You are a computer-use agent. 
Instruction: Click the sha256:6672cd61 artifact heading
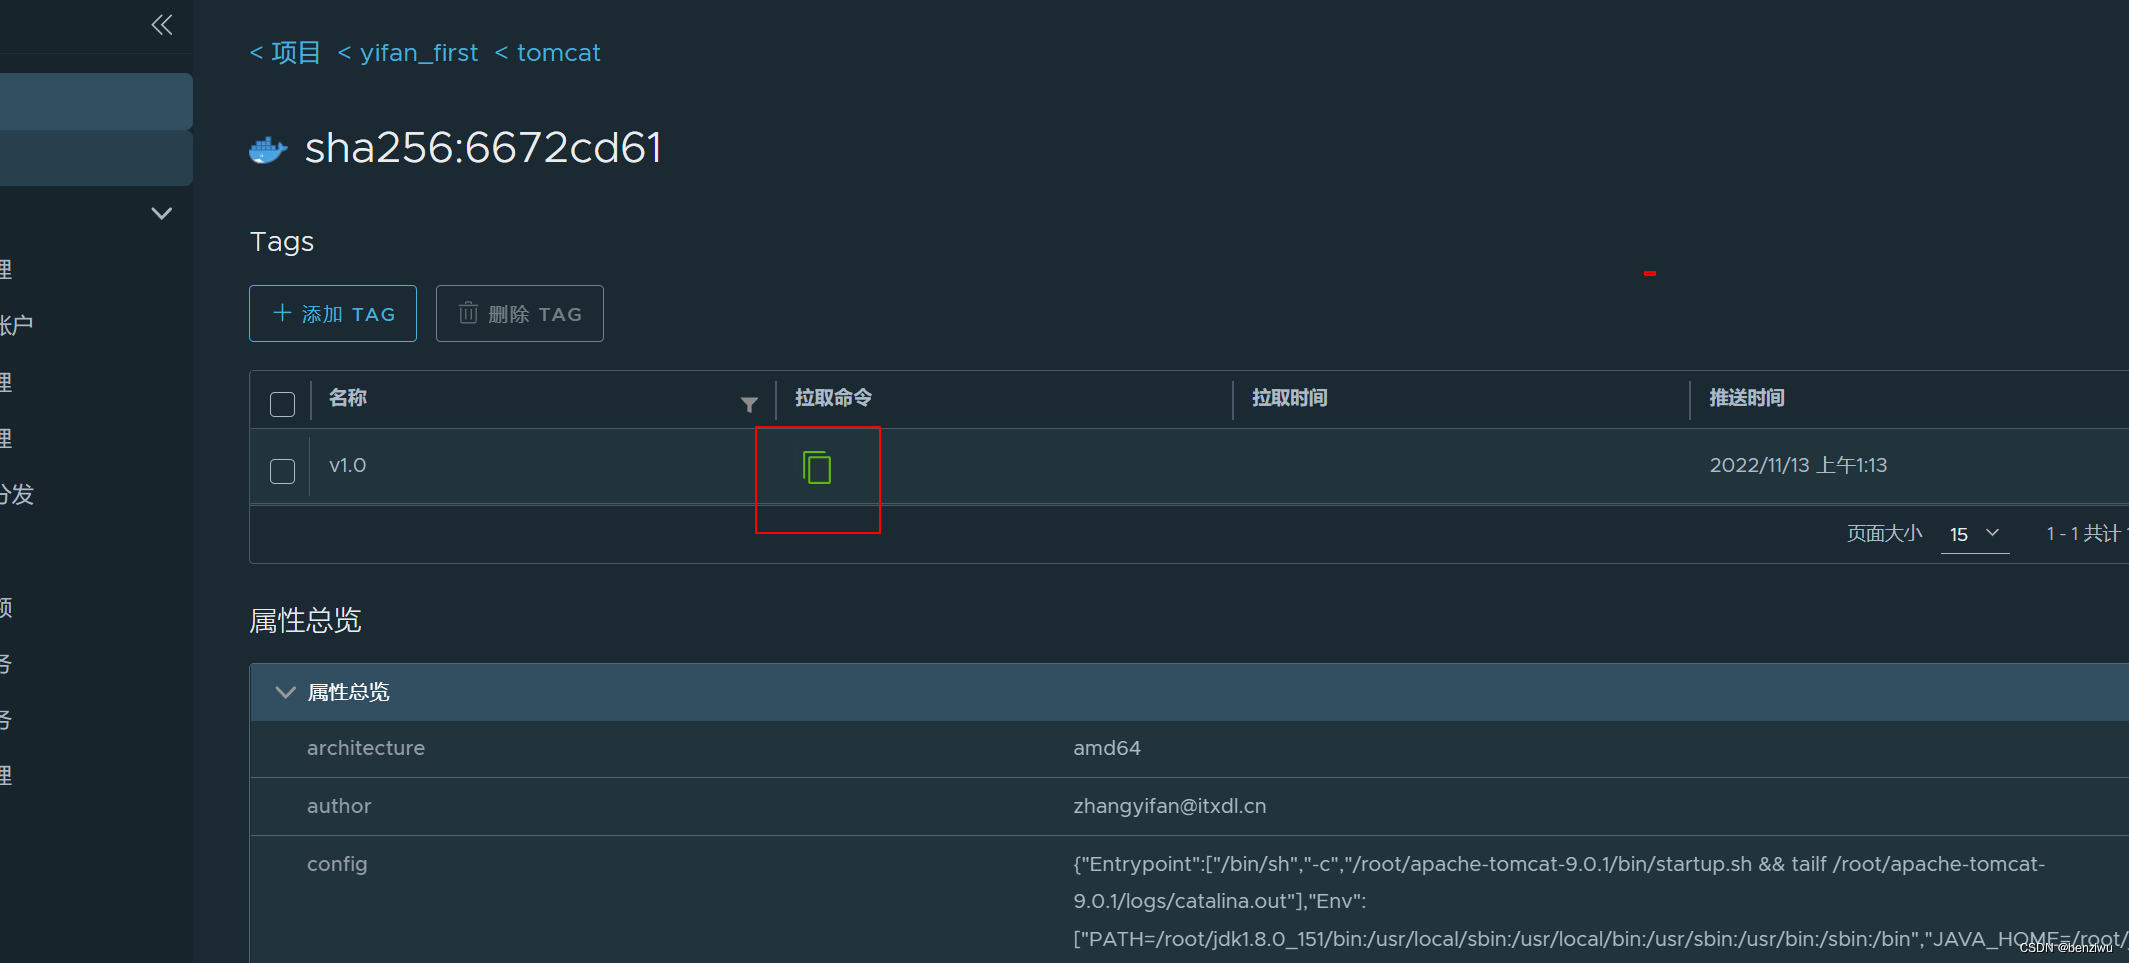(483, 148)
